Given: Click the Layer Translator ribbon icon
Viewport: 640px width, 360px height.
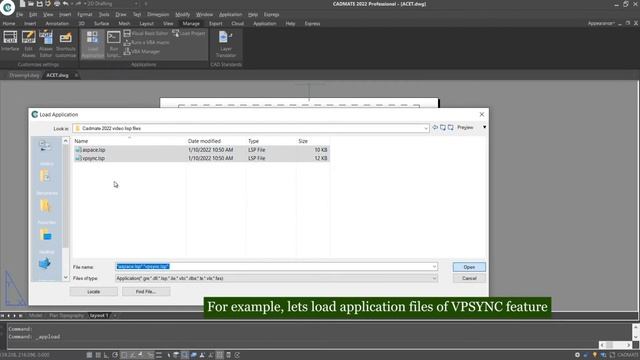Looking at the screenshot, I should [226, 44].
